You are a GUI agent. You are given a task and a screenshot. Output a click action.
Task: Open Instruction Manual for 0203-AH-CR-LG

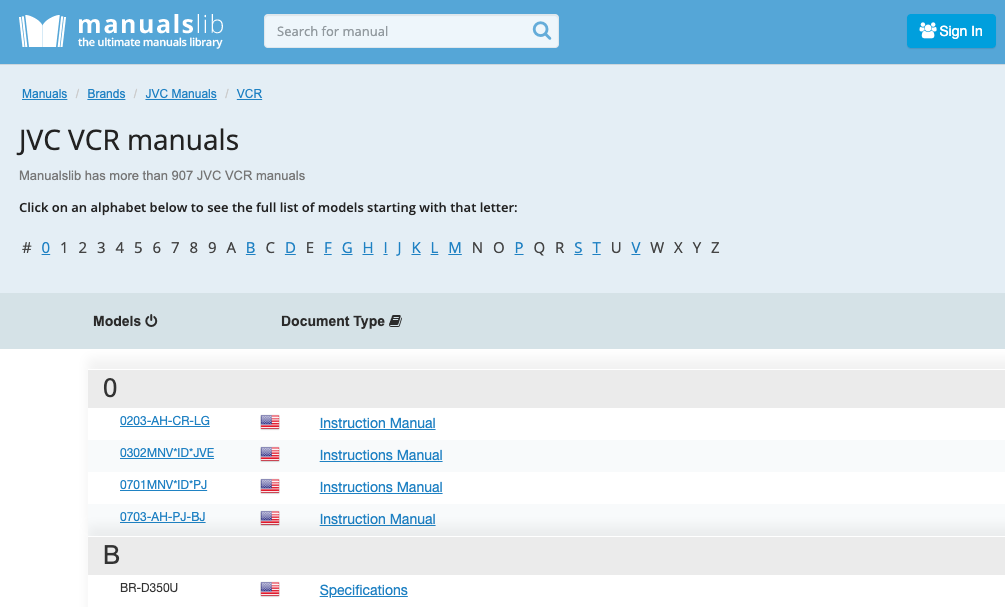click(378, 423)
